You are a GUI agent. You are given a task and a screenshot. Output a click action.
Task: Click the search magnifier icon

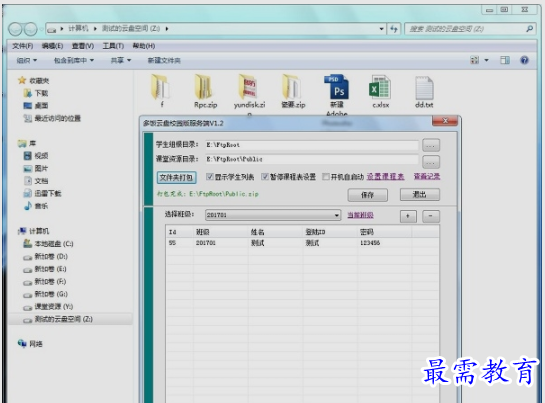point(529,29)
